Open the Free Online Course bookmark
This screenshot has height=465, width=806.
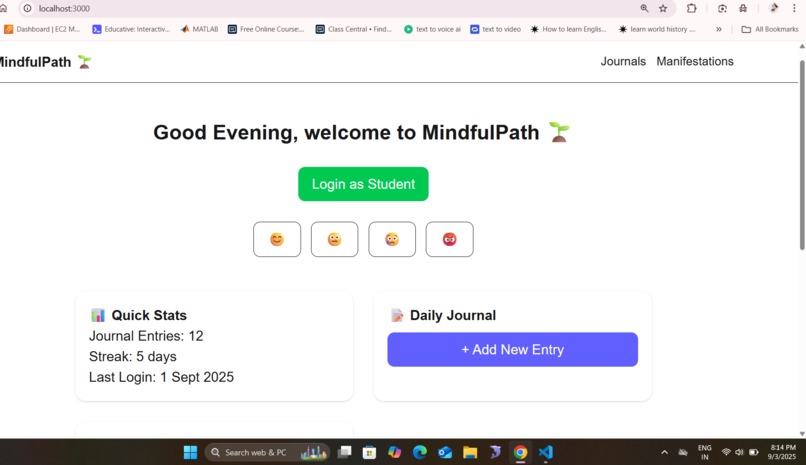(266, 29)
